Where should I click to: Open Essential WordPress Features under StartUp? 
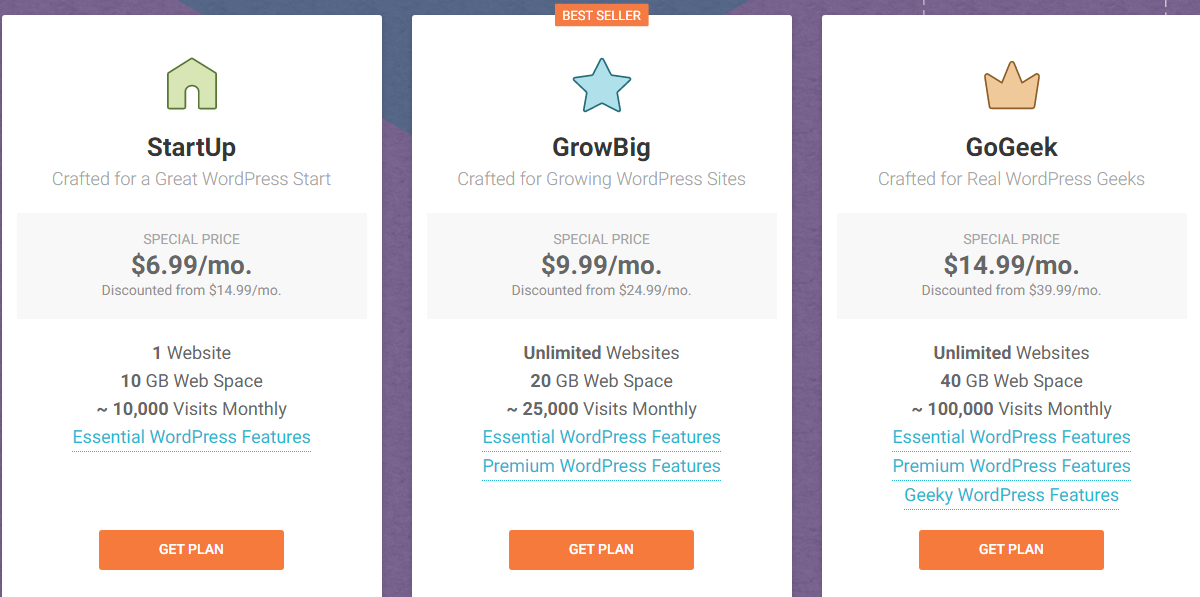pyautogui.click(x=191, y=437)
